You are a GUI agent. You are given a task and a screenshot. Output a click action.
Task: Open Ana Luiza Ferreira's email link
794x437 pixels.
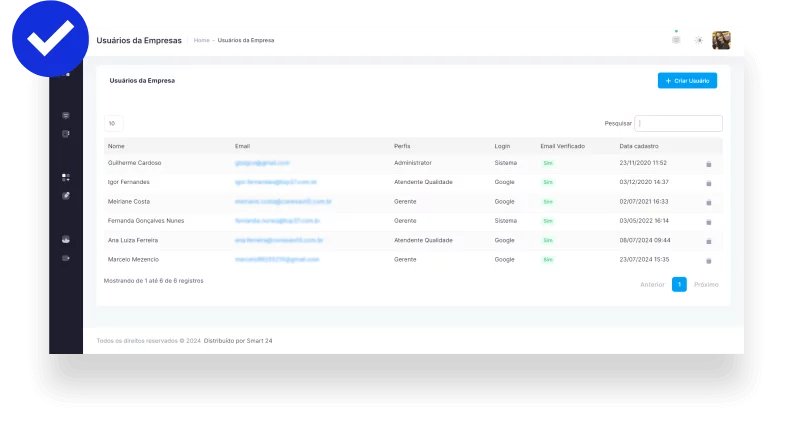[279, 240]
